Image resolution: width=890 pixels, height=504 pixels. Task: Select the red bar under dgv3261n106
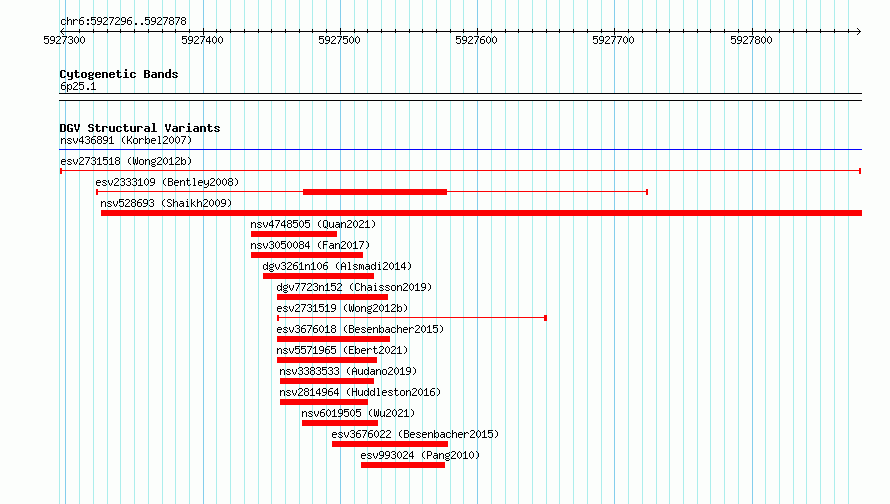click(x=318, y=276)
